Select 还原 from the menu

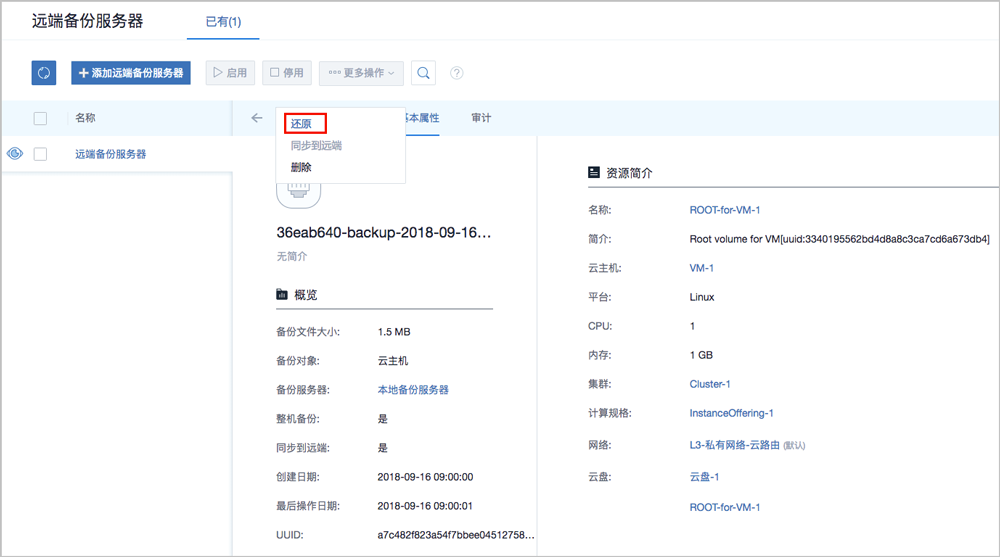click(x=301, y=124)
